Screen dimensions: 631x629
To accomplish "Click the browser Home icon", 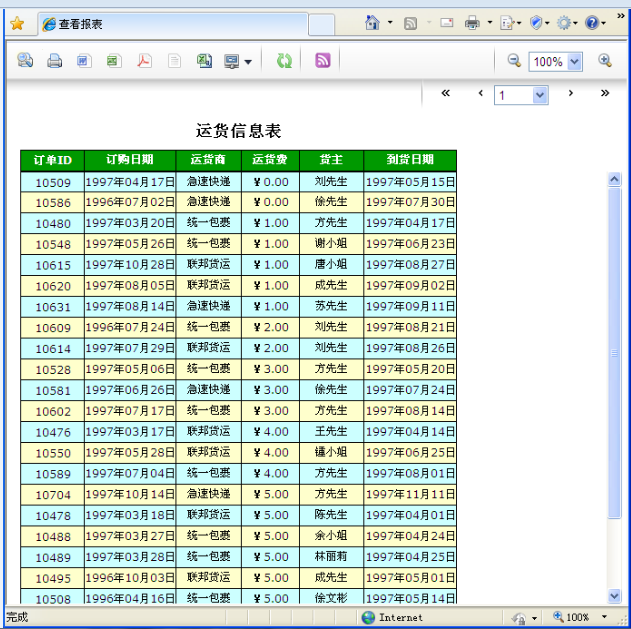I will point(372,23).
